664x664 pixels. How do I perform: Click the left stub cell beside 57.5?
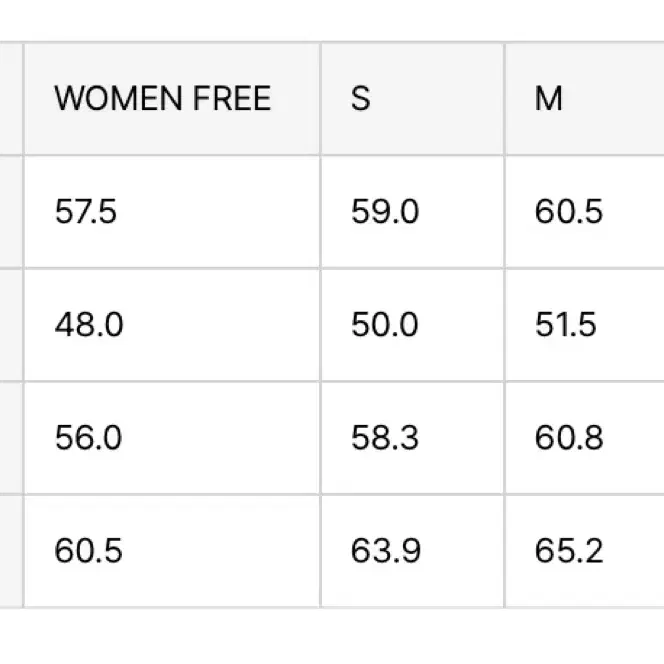(11, 212)
